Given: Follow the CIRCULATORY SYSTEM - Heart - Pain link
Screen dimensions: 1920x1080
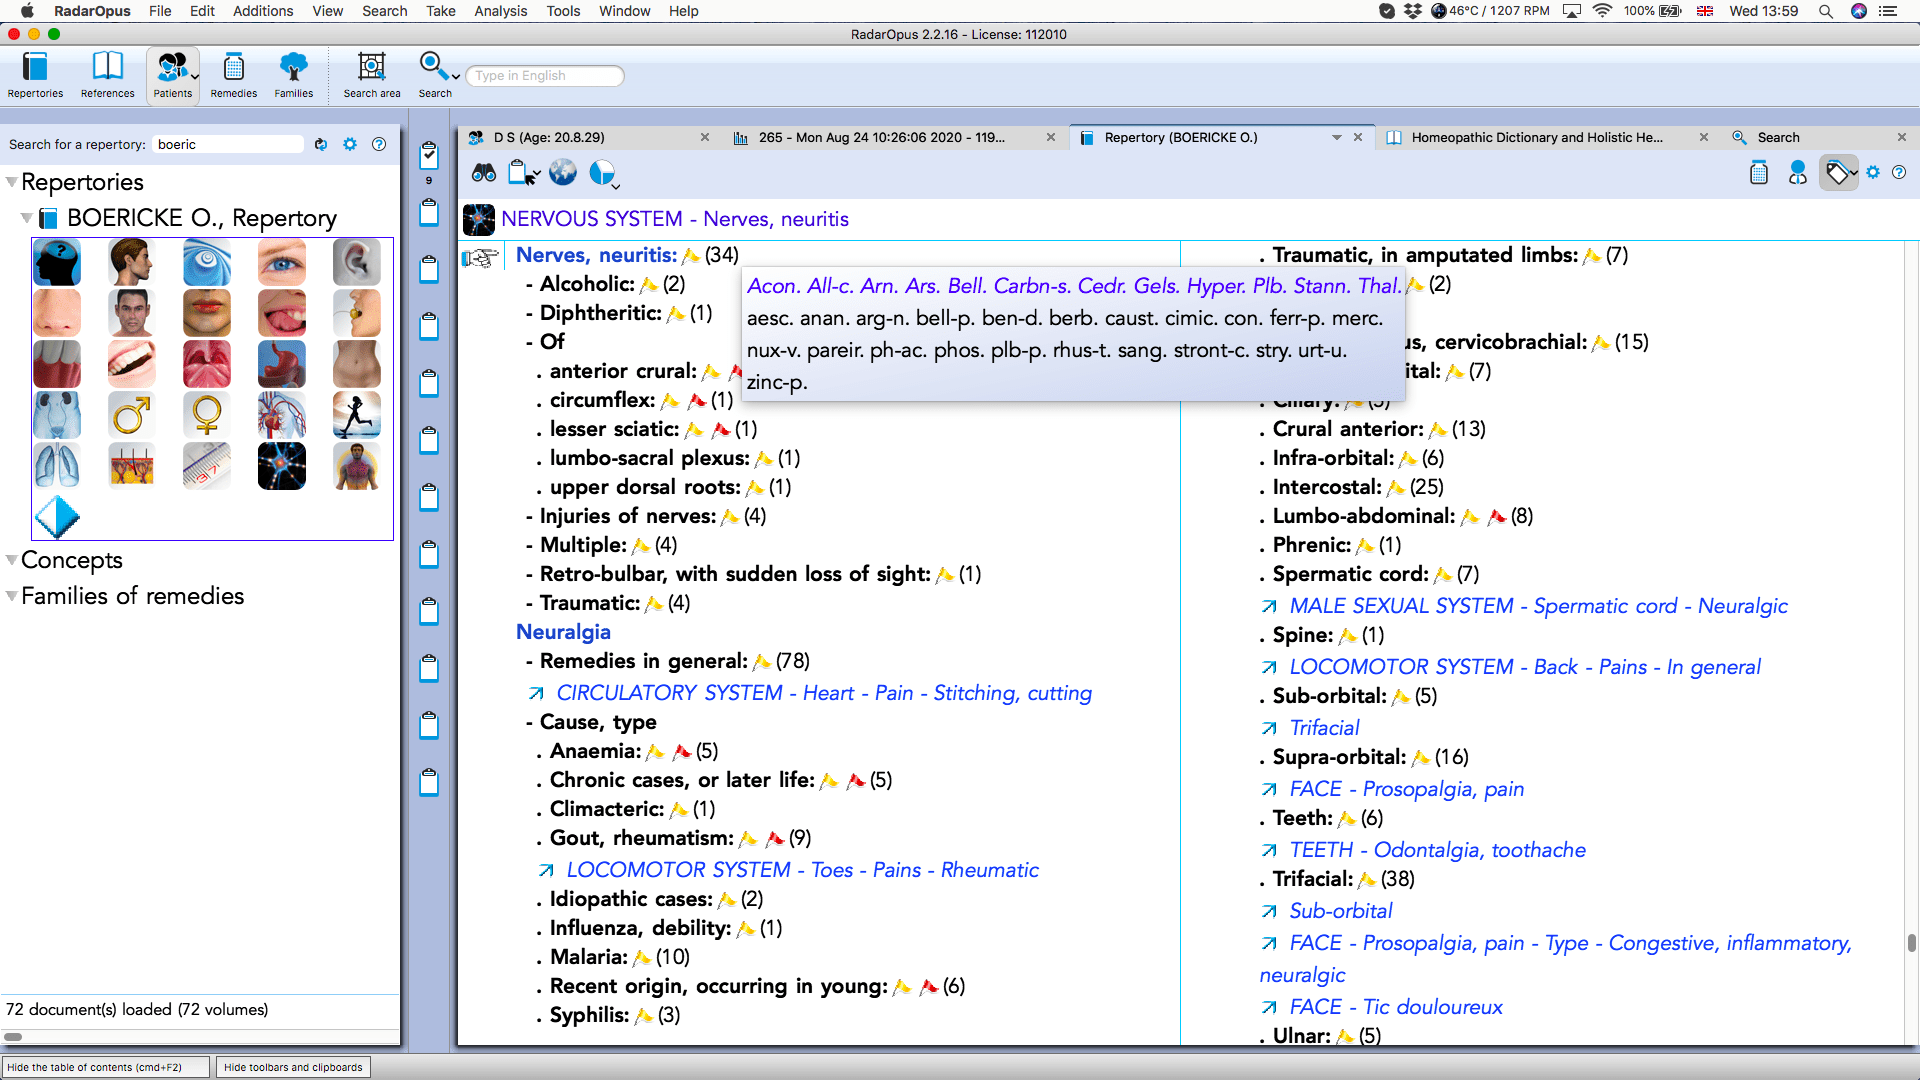Looking at the screenshot, I should point(824,693).
